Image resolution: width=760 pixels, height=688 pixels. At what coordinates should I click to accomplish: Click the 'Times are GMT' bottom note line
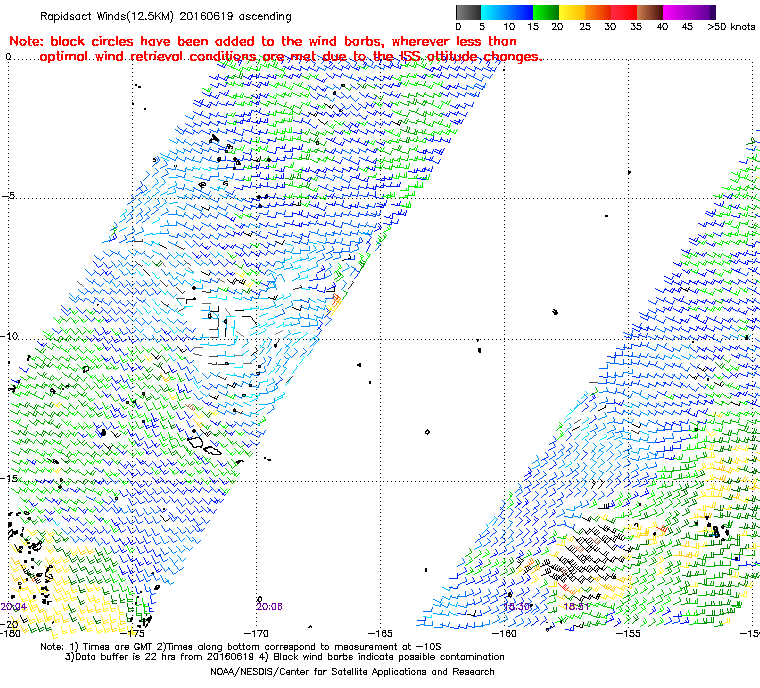[241, 646]
